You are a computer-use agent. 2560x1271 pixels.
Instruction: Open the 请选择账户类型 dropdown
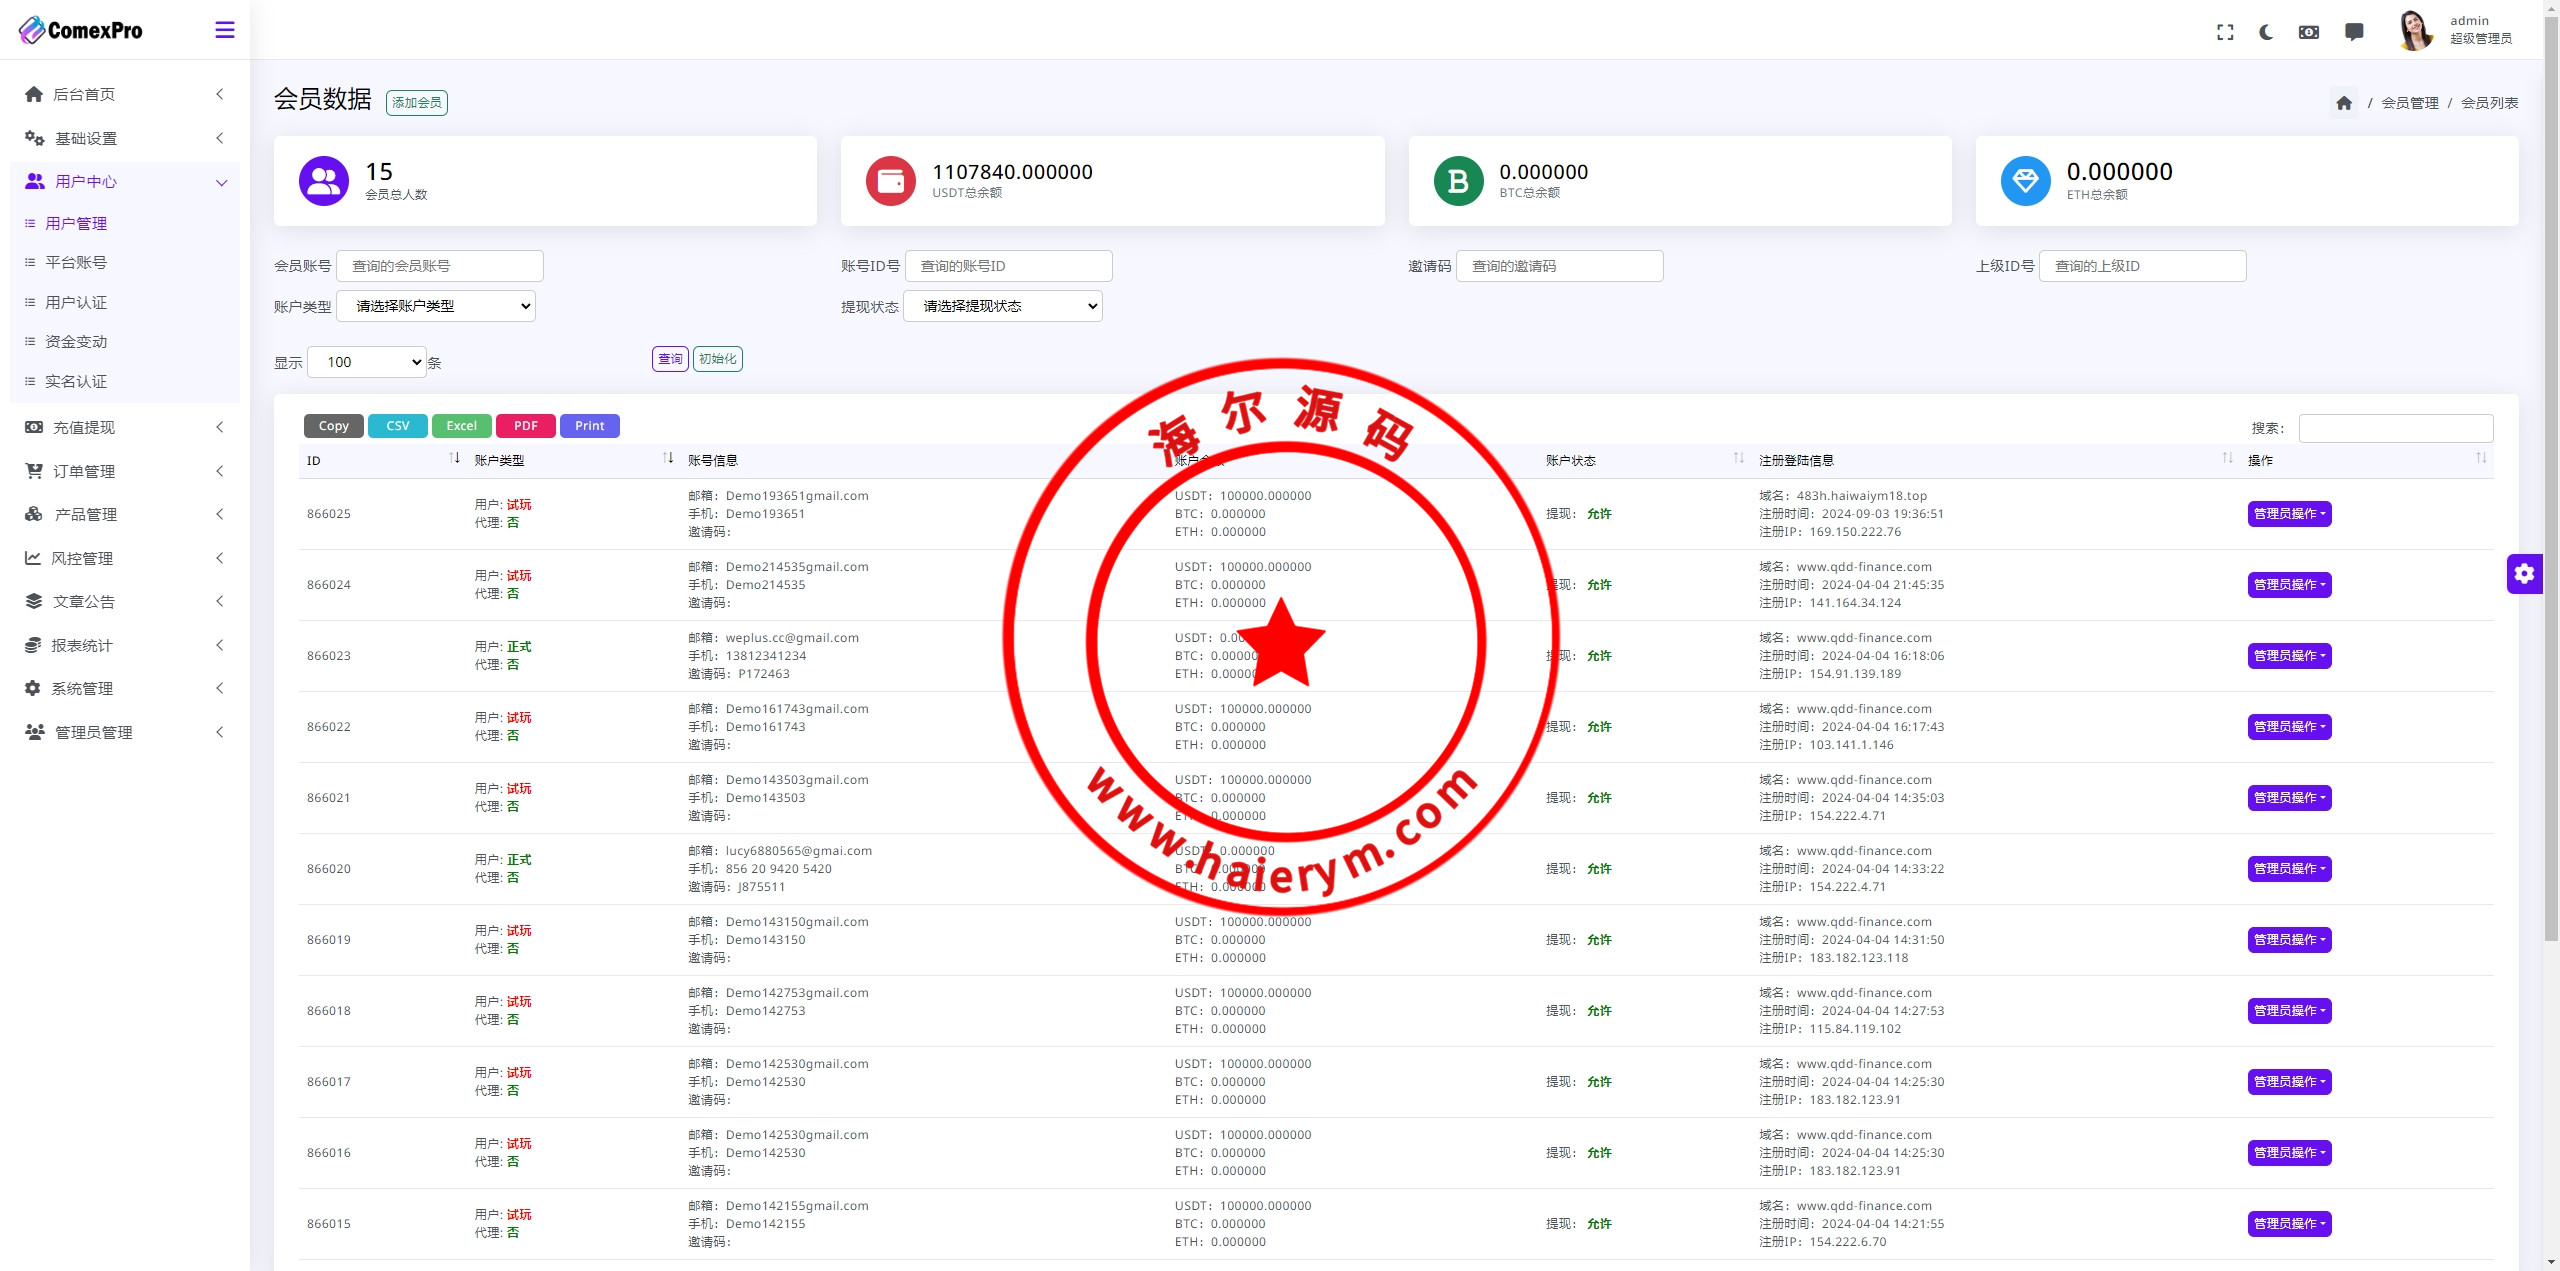[x=436, y=306]
